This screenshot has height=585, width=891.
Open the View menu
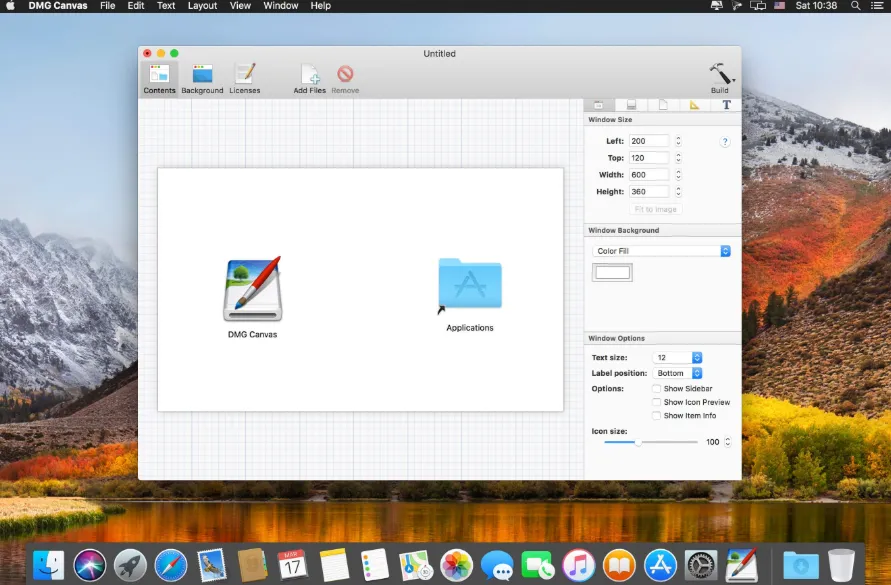click(x=240, y=6)
